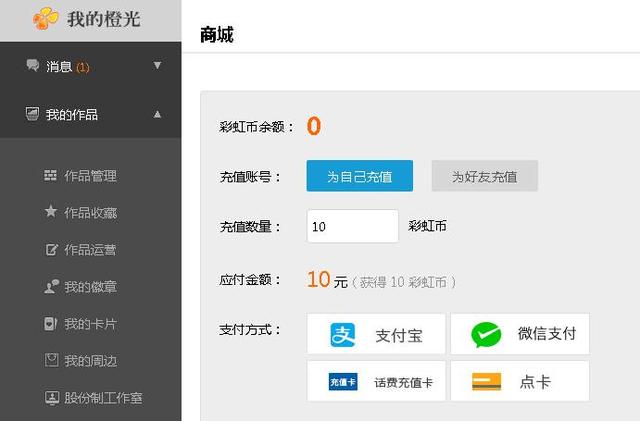Image resolution: width=640 pixels, height=421 pixels.
Task: Choose 话费充值卡 payment method
Action: (x=376, y=381)
